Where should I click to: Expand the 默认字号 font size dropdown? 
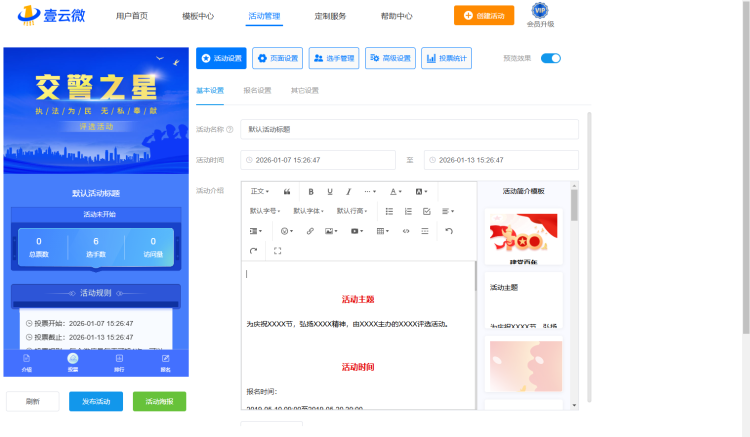point(265,211)
